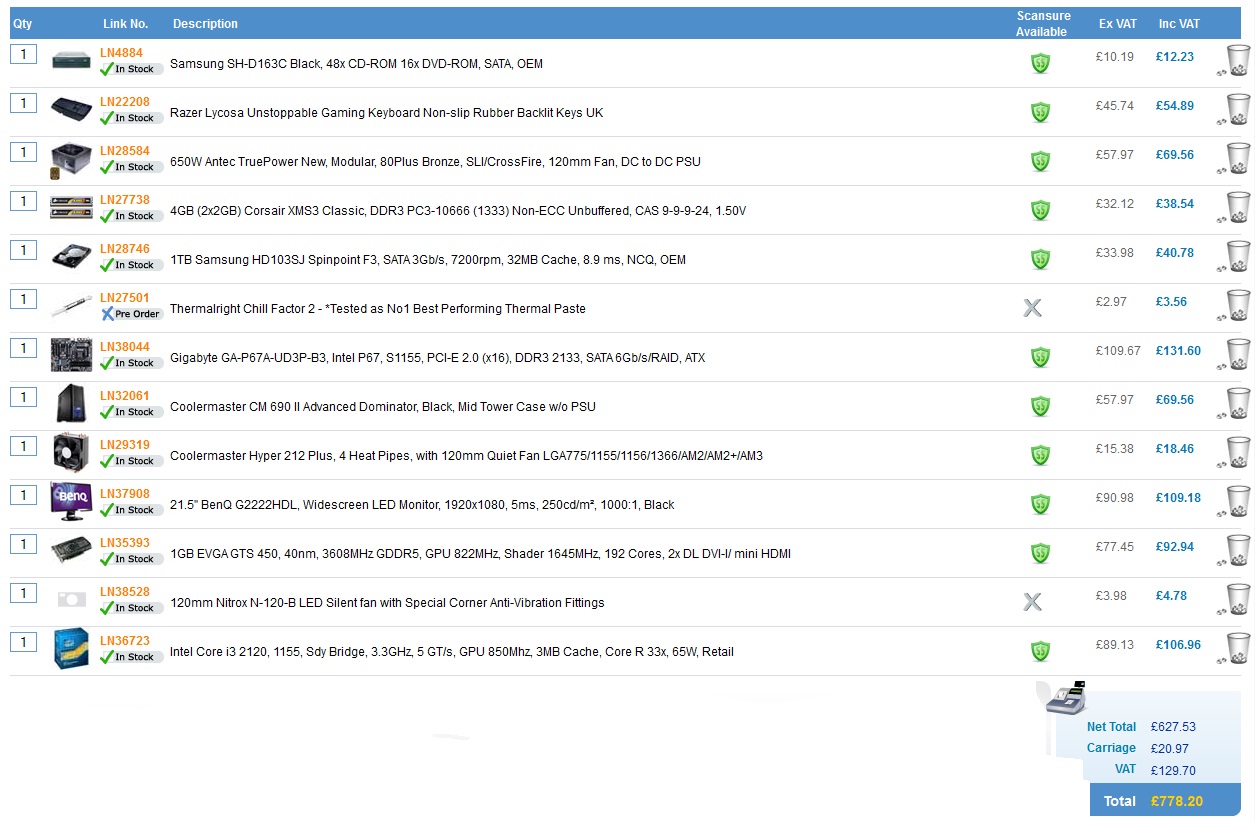Image resolution: width=1255 pixels, height=821 pixels.
Task: Open product link LN28584
Action: tap(125, 151)
